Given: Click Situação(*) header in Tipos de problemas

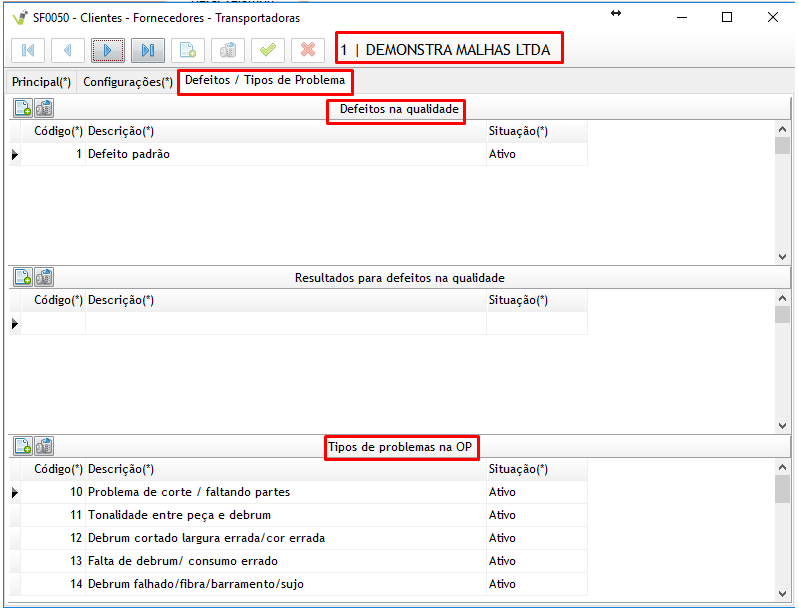Looking at the screenshot, I should (536, 469).
